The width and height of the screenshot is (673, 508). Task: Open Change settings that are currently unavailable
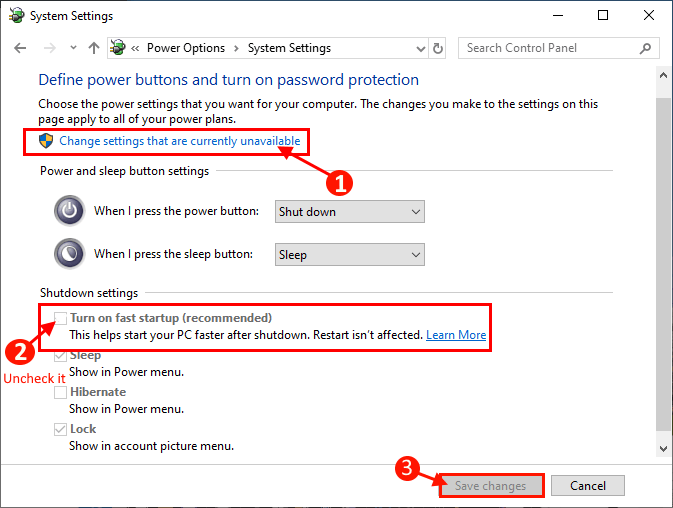[180, 141]
